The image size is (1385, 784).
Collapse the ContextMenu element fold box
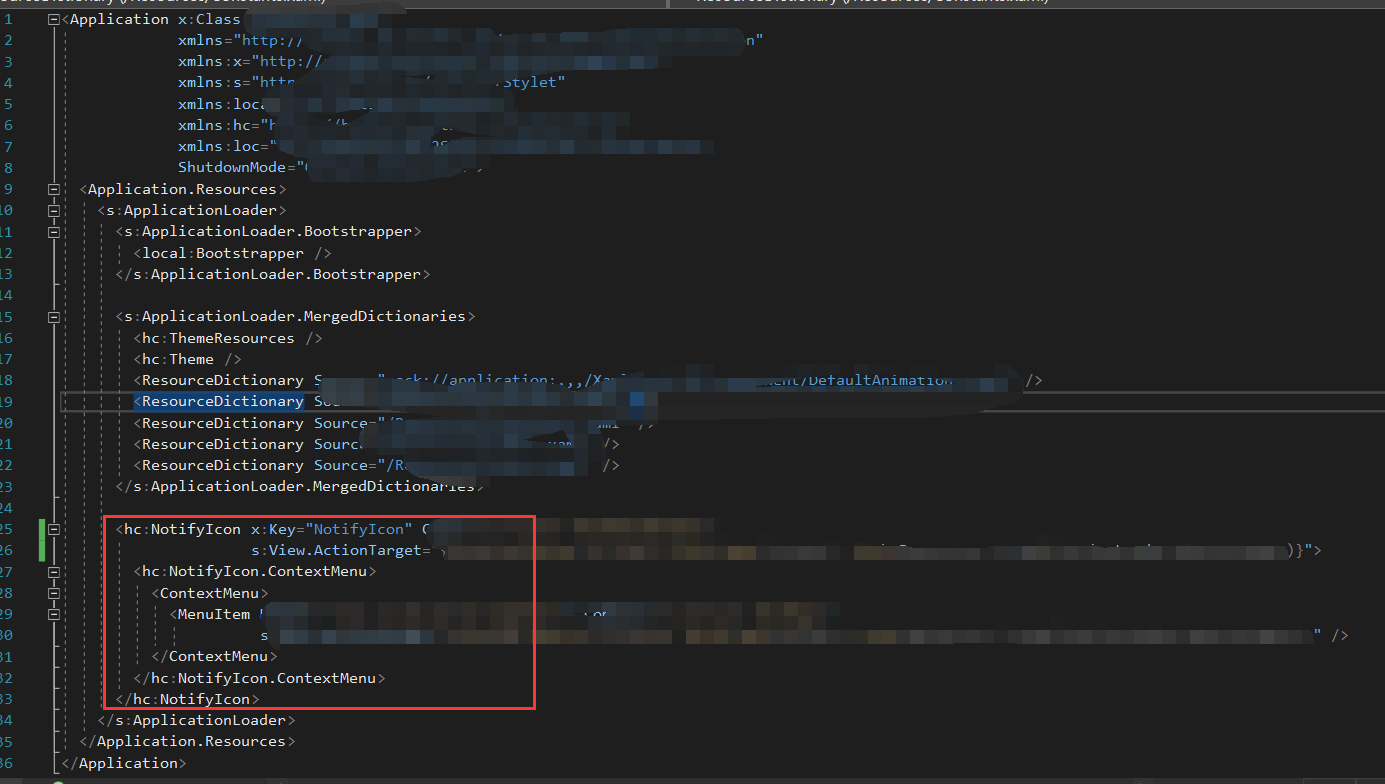53,592
